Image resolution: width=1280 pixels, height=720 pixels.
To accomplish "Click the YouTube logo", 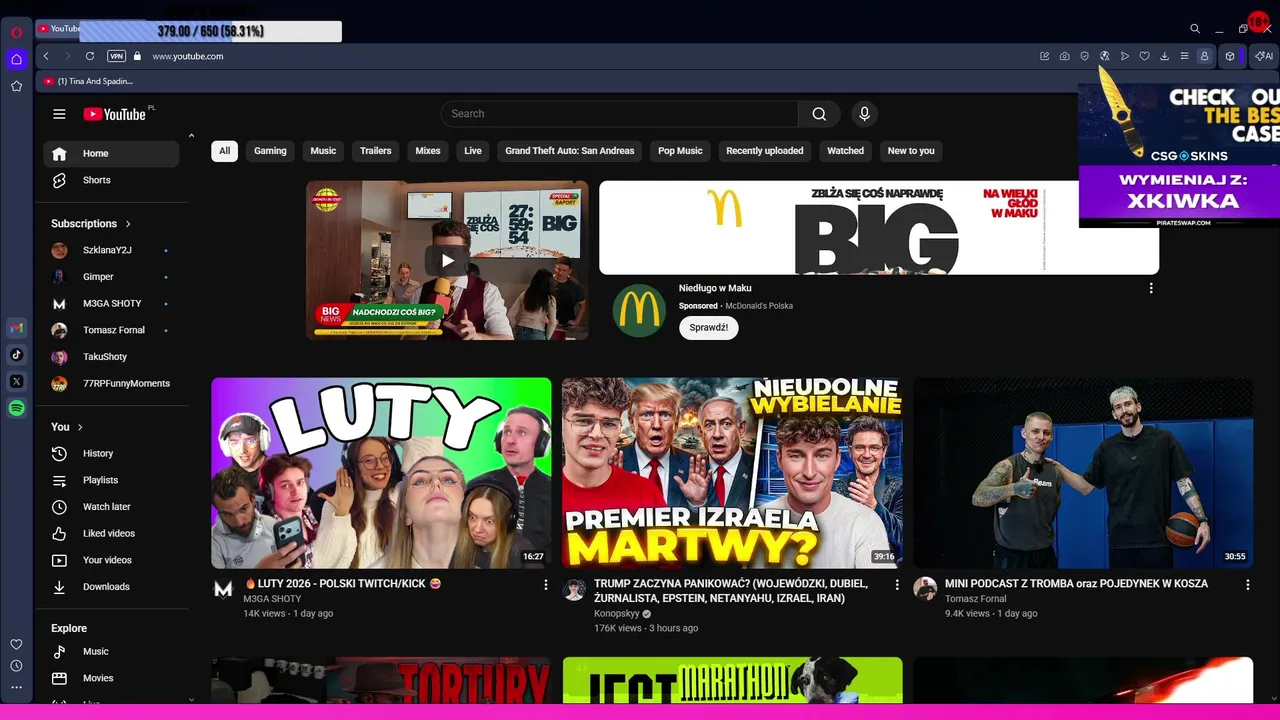I will 115,114.
